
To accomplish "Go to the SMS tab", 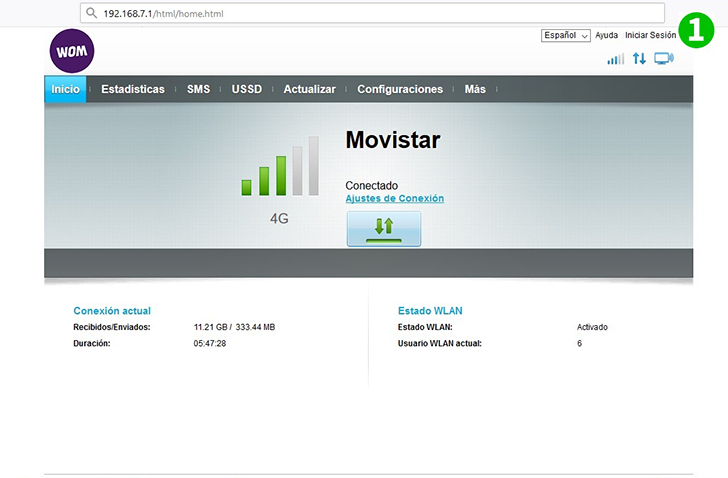I will pos(198,89).
